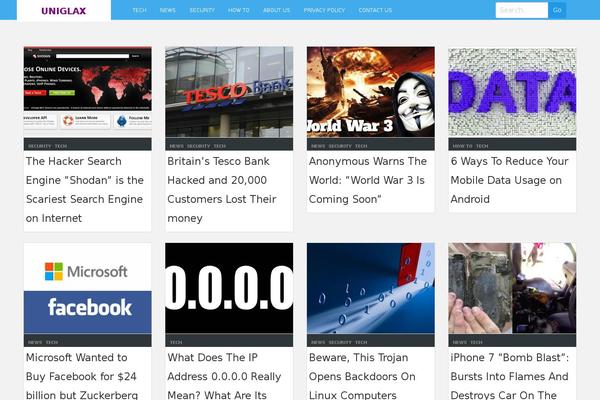Select Tech tag under the DATA article
Screen dimensions: 600x400
click(x=482, y=146)
